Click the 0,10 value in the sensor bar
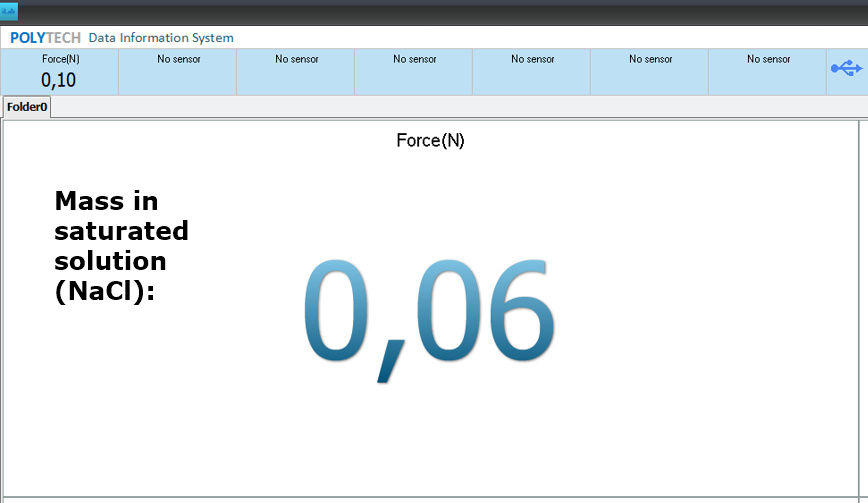 coord(59,80)
